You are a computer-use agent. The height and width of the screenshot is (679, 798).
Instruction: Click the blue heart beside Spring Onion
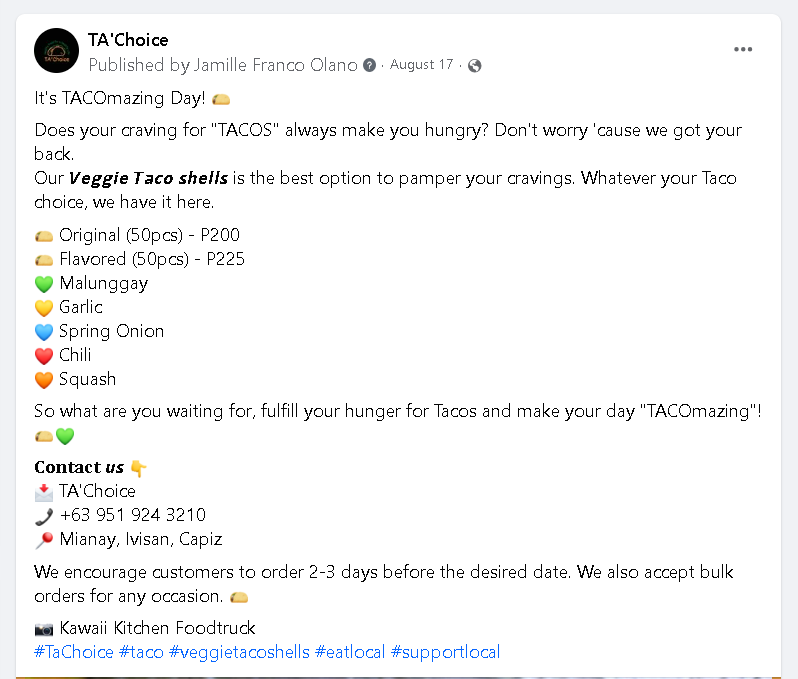pyautogui.click(x=44, y=332)
